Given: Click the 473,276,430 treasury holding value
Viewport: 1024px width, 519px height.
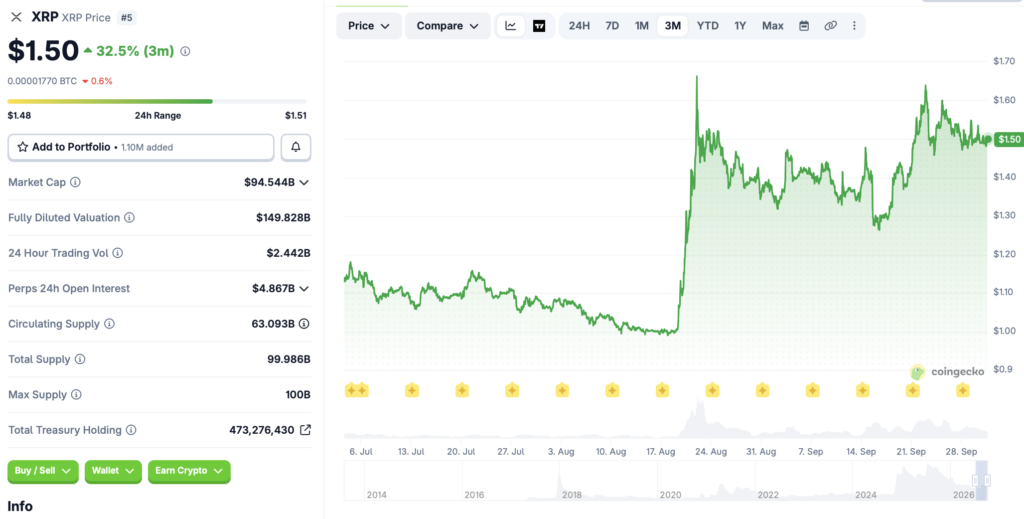Looking at the screenshot, I should click(x=262, y=430).
